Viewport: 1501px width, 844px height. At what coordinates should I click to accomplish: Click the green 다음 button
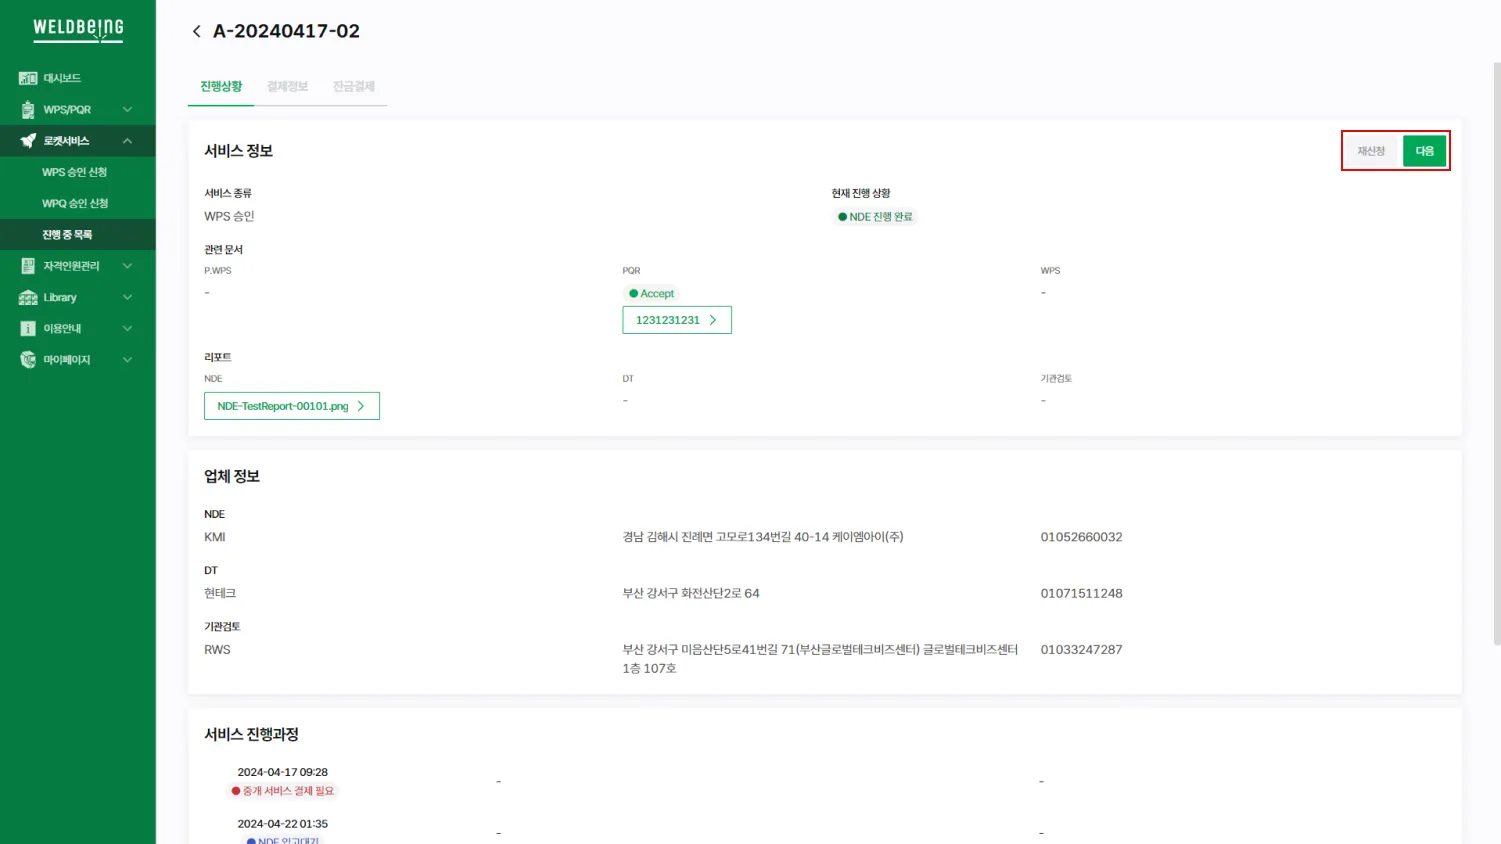1424,151
